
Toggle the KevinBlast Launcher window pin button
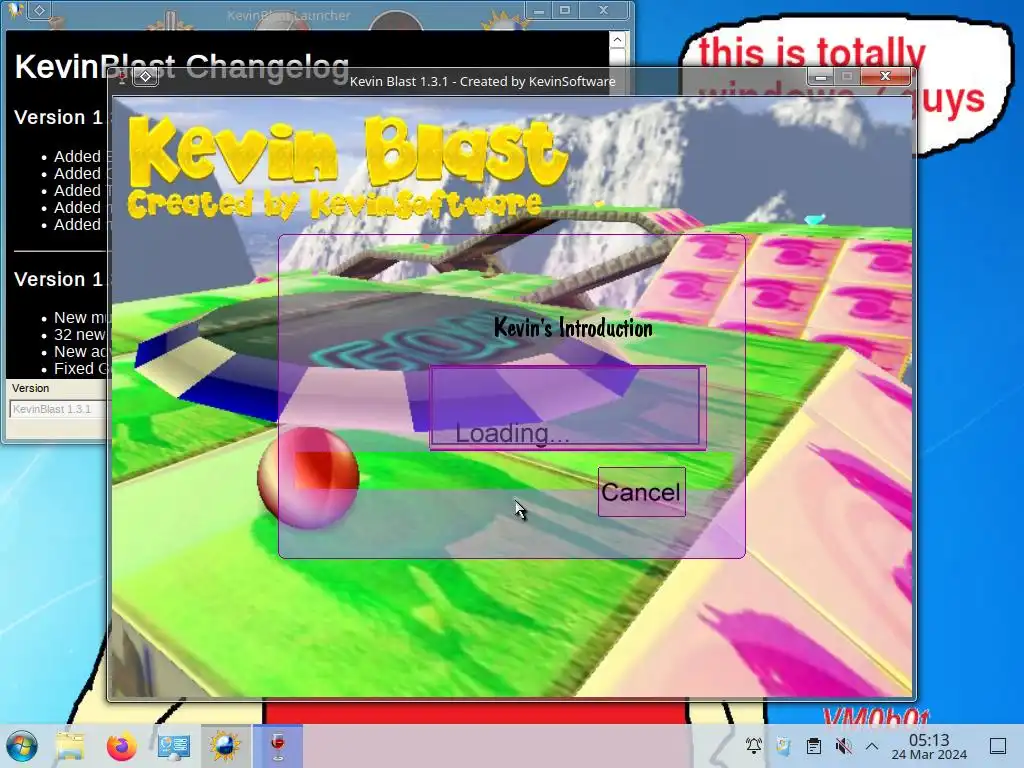(40, 10)
